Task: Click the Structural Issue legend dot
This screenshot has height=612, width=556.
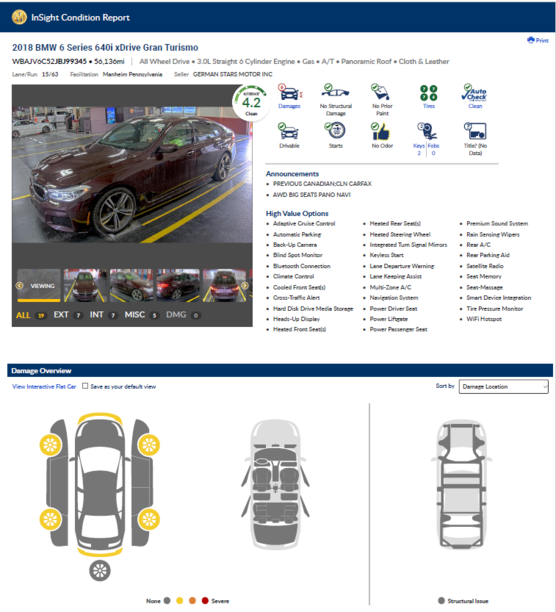Action: [x=441, y=601]
